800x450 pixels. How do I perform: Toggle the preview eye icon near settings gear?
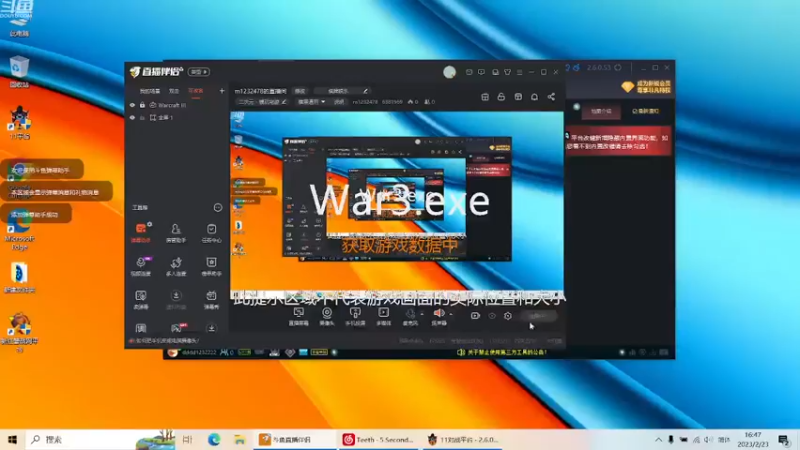(x=492, y=316)
